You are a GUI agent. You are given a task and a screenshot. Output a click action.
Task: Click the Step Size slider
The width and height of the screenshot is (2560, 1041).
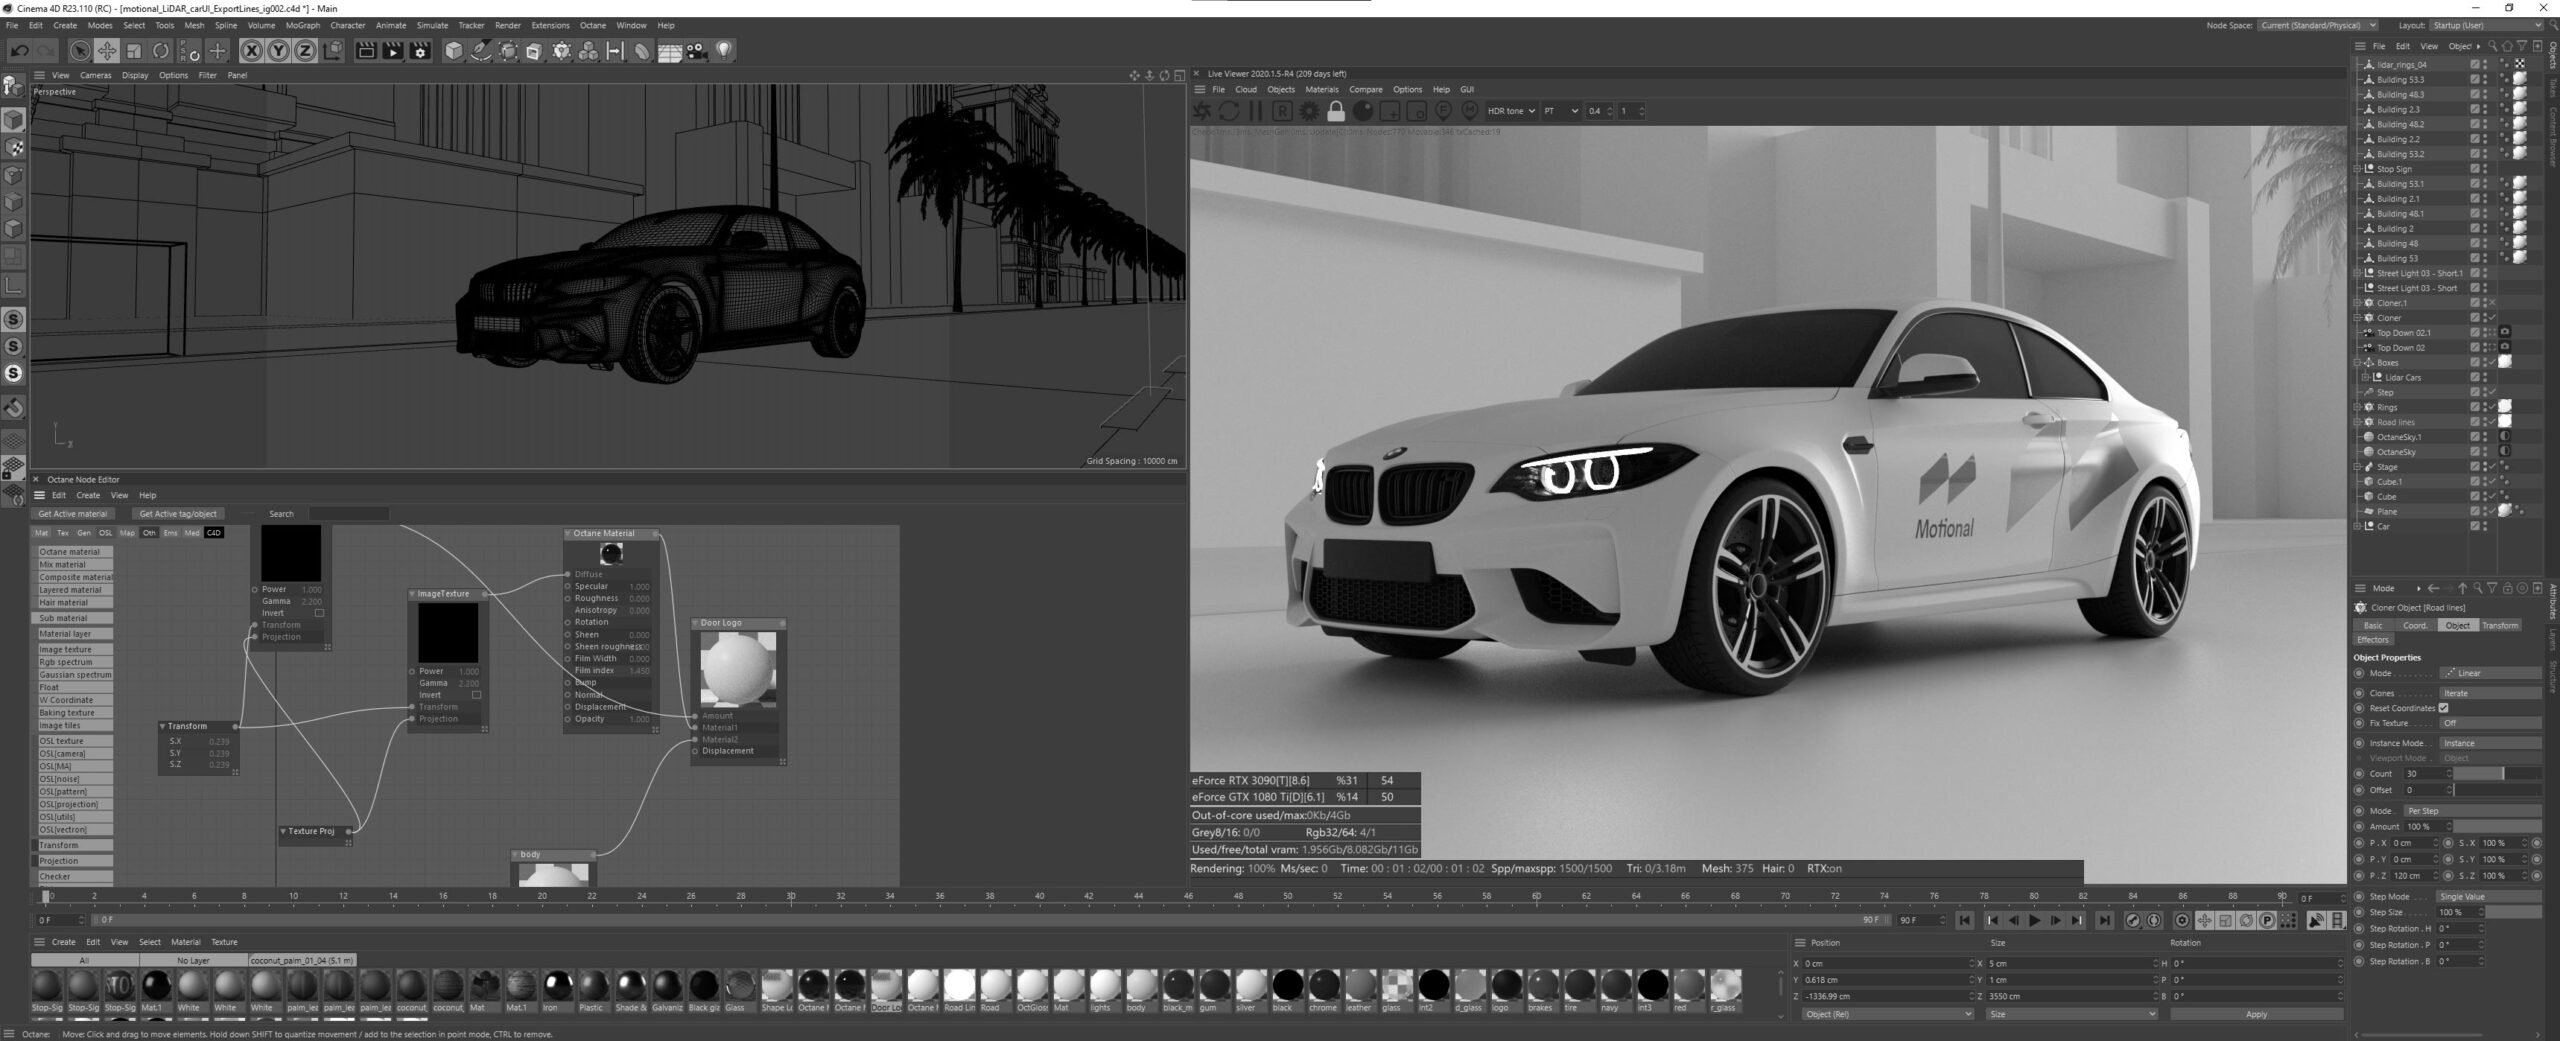[x=2511, y=913]
